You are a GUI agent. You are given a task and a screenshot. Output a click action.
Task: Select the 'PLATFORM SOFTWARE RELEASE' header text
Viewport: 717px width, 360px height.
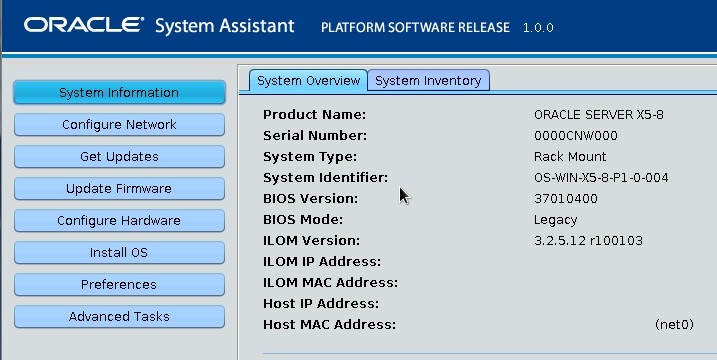(415, 27)
